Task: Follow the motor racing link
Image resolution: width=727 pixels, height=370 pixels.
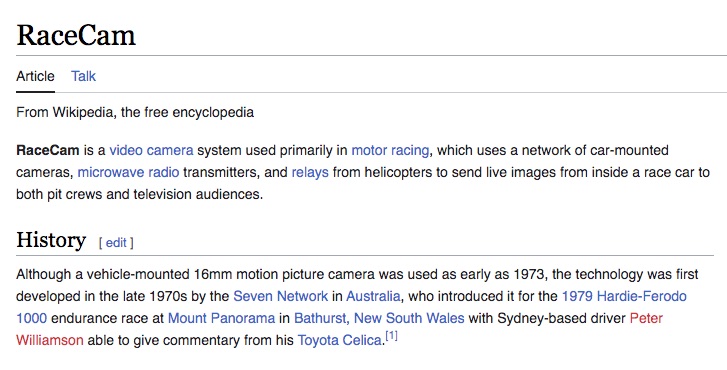Action: tap(390, 150)
